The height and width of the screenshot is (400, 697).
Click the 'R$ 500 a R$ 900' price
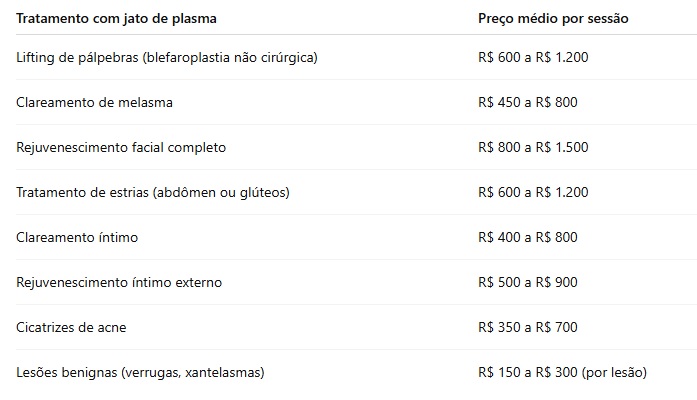click(528, 282)
